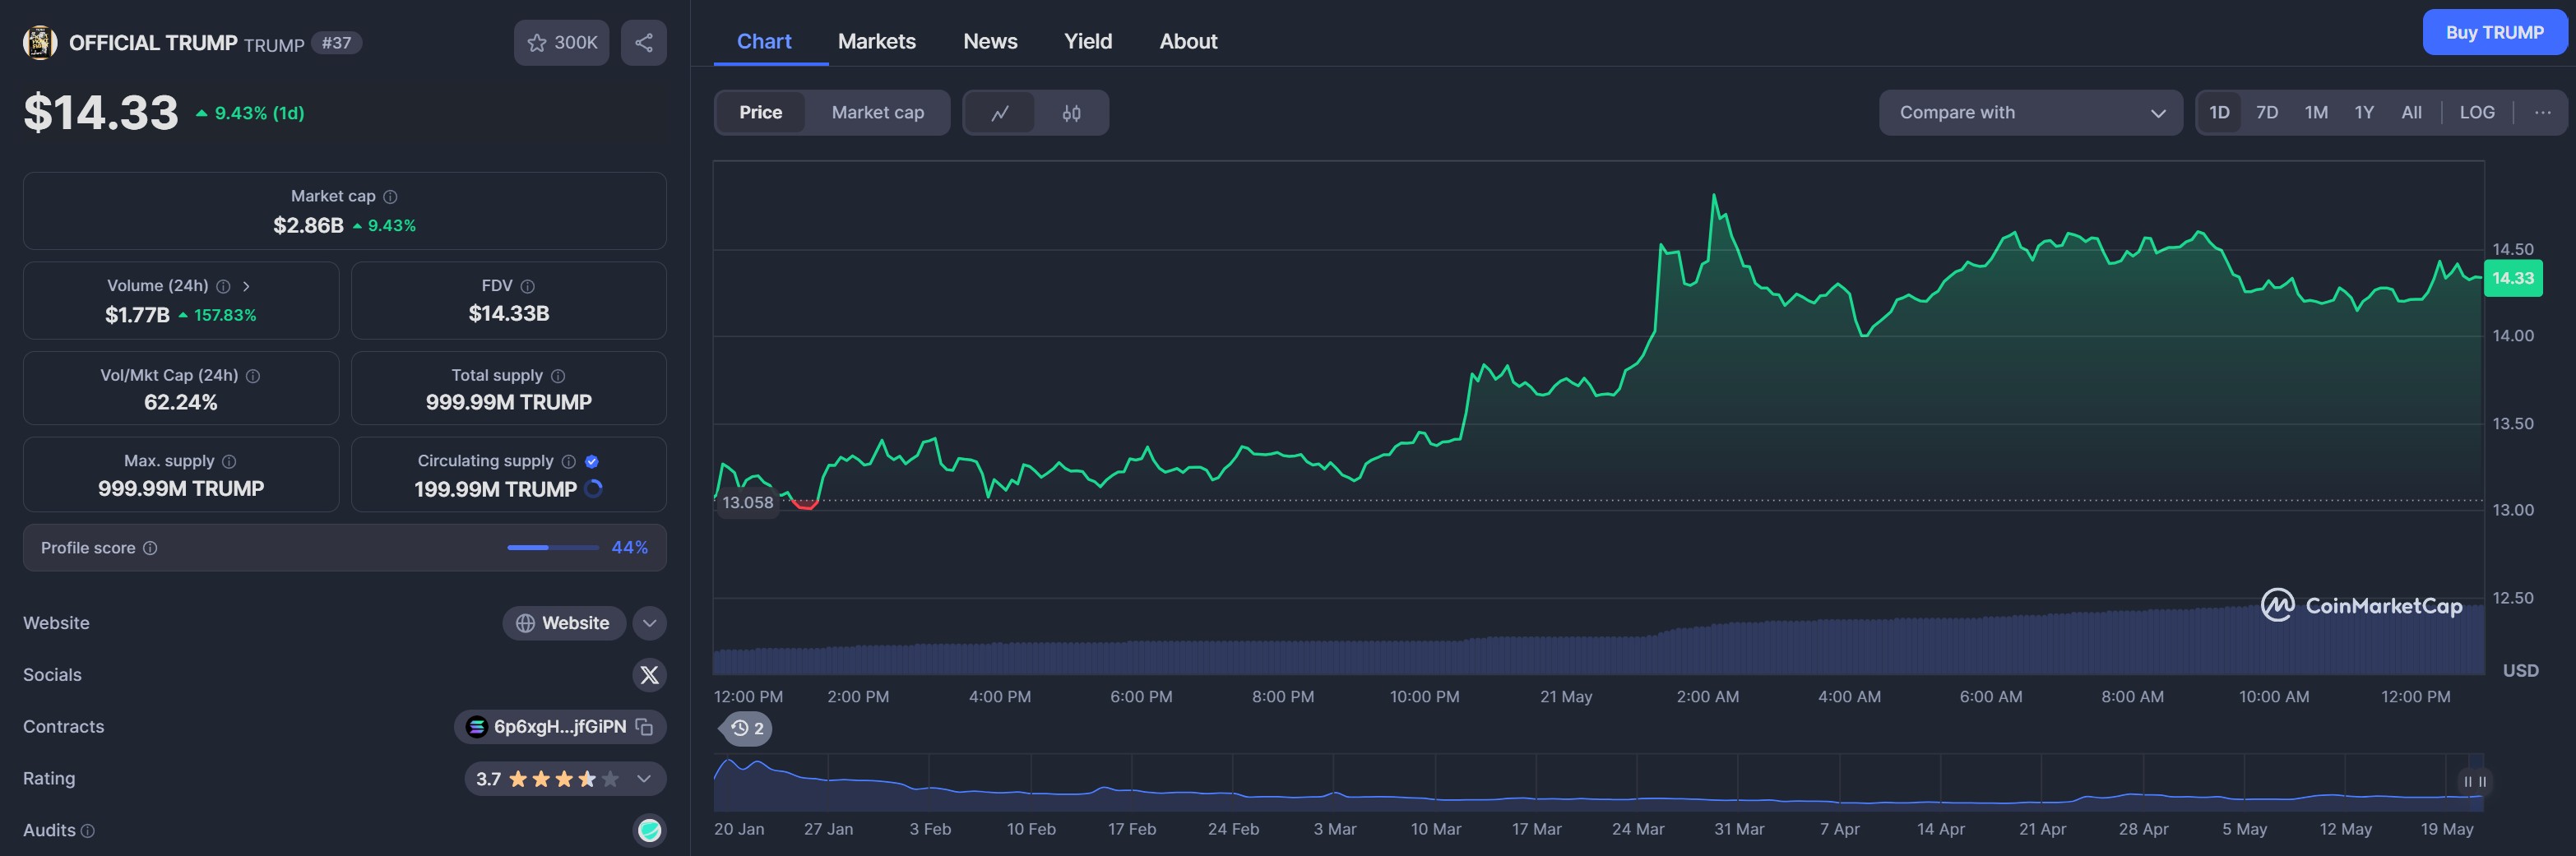Open the Chart tab
Screen dimensions: 2576x856
(764, 41)
